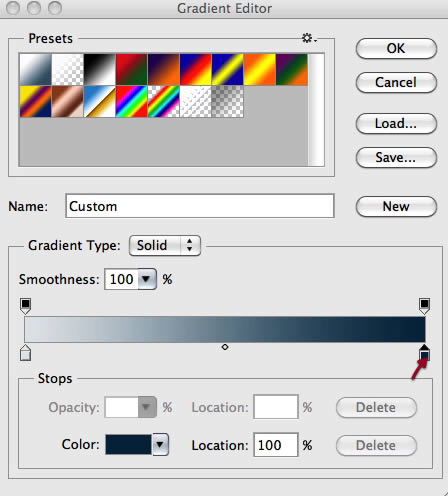Click the dark navy Color swatch
The height and width of the screenshot is (496, 448).
pyautogui.click(x=128, y=445)
